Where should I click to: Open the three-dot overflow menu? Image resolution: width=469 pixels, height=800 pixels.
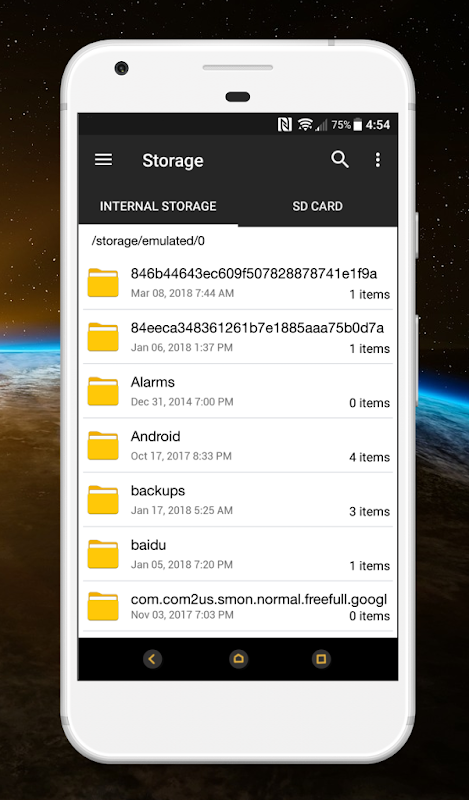[378, 160]
